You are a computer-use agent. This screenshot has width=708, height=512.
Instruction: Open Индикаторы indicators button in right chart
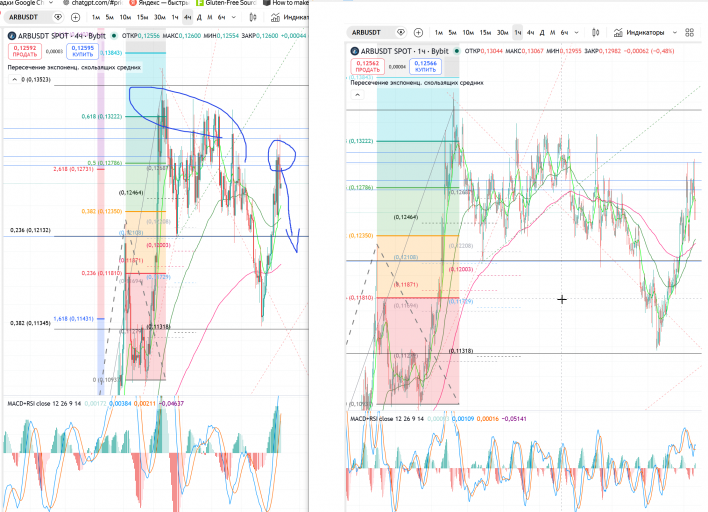tap(639, 33)
